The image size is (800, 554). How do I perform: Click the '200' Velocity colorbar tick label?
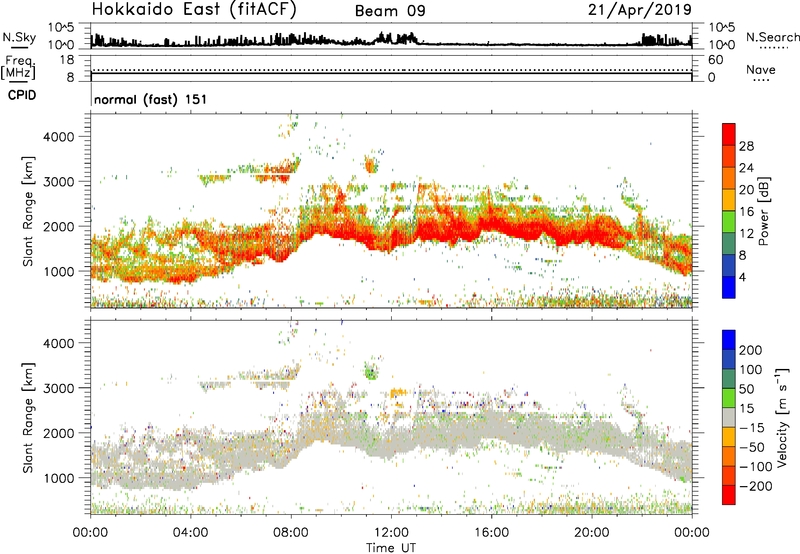(751, 350)
